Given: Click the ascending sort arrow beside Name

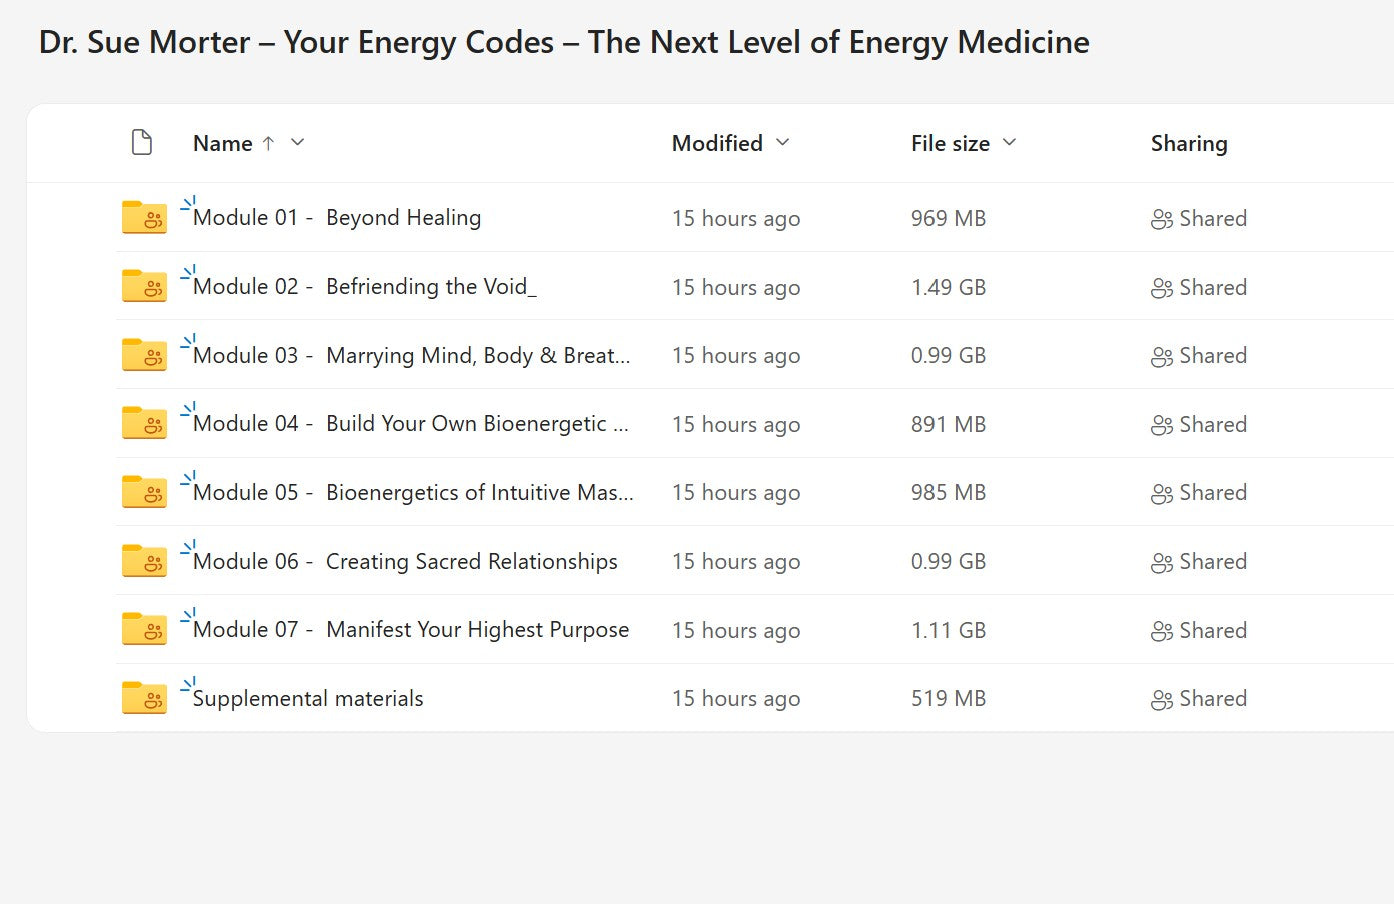Looking at the screenshot, I should (268, 143).
